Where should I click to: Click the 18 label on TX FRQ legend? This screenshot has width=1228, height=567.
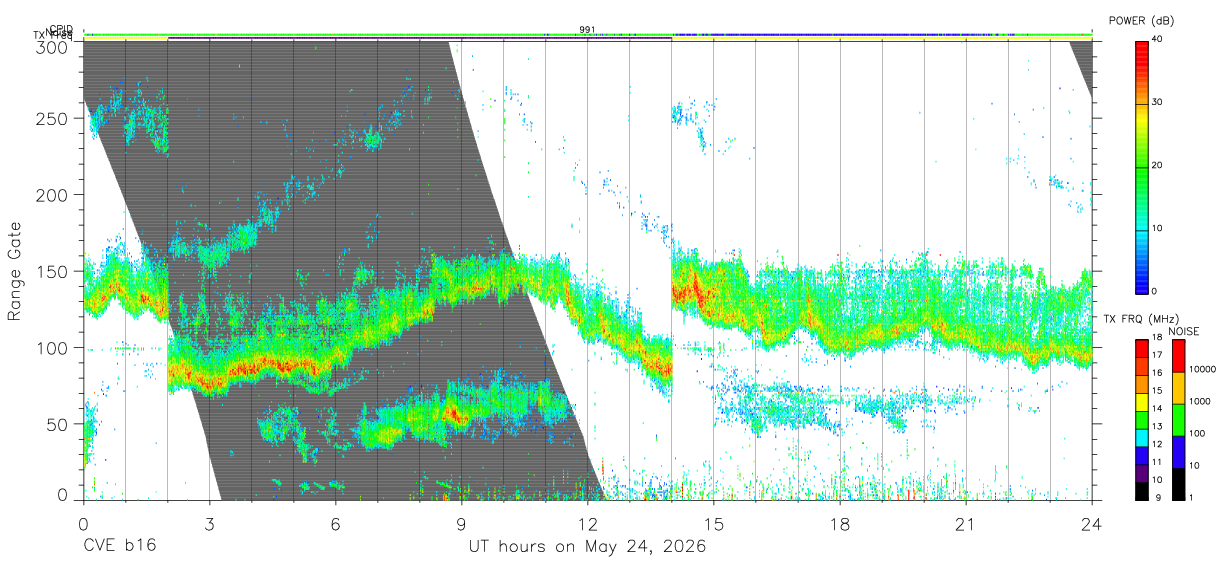1157,338
